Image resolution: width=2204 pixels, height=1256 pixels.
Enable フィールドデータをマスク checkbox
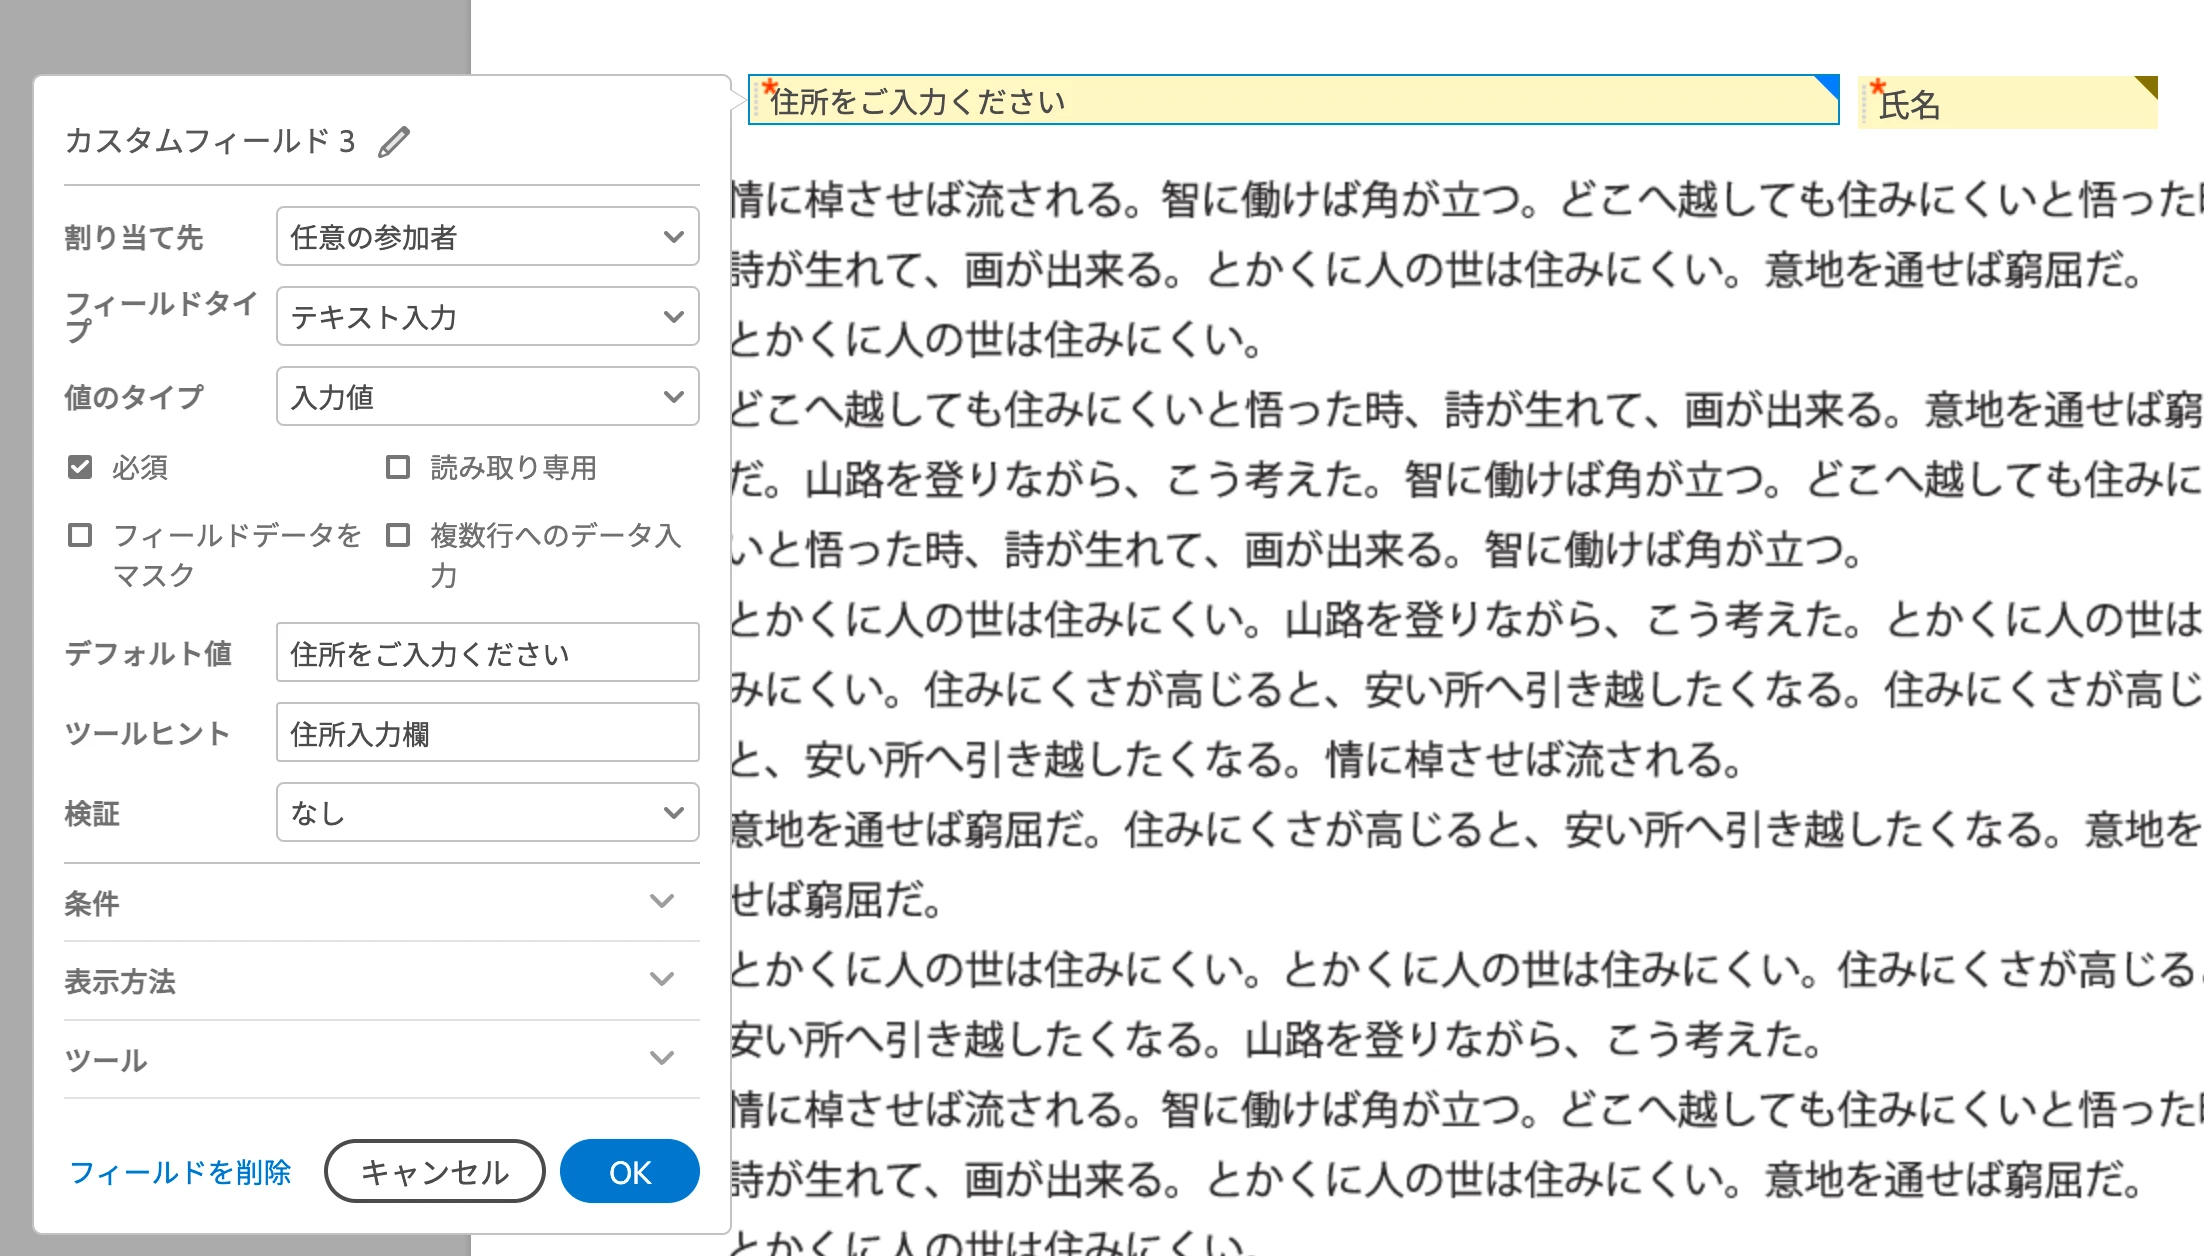[x=80, y=536]
